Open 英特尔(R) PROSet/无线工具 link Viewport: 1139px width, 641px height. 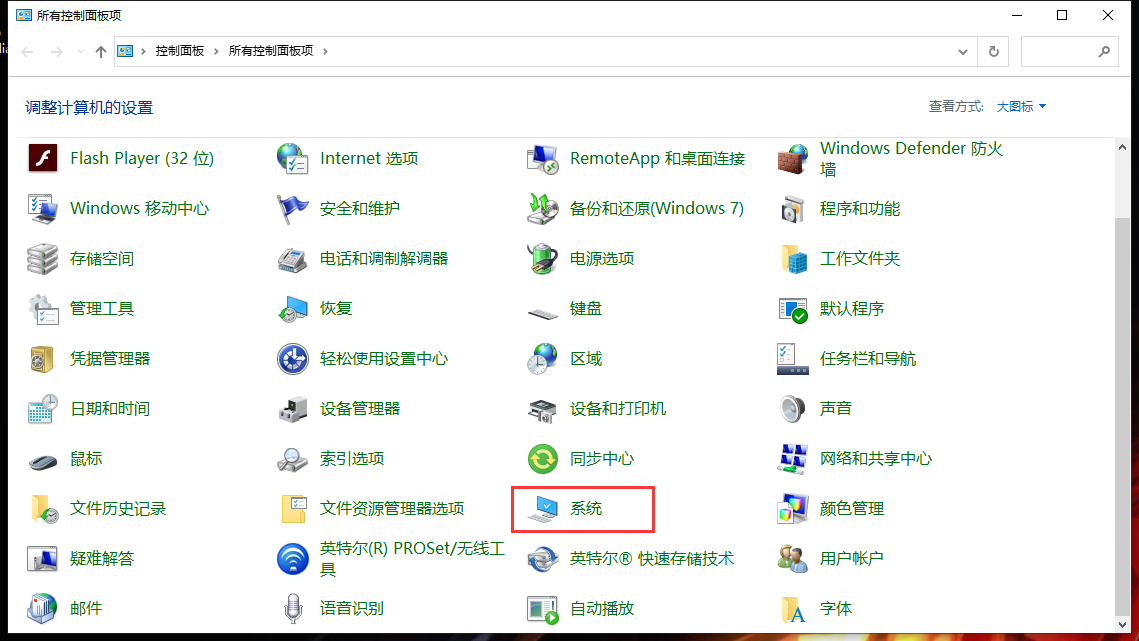[412, 558]
